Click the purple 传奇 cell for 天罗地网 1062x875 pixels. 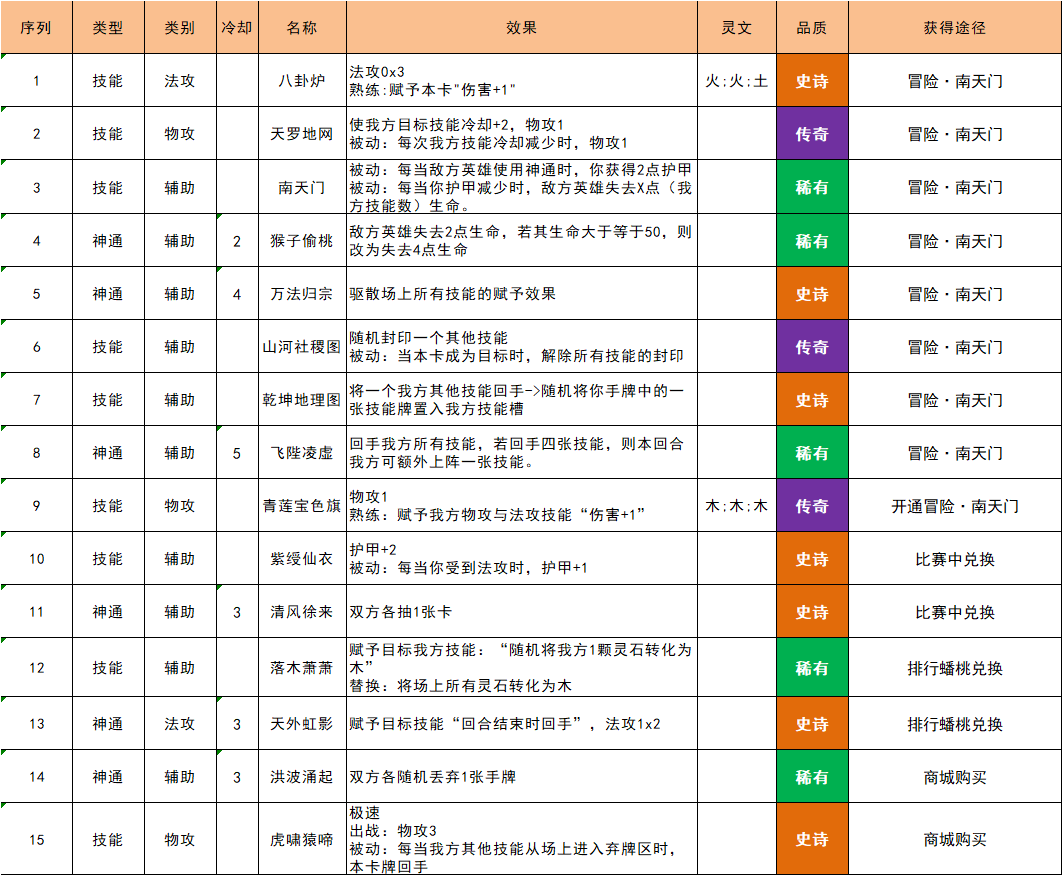[812, 133]
